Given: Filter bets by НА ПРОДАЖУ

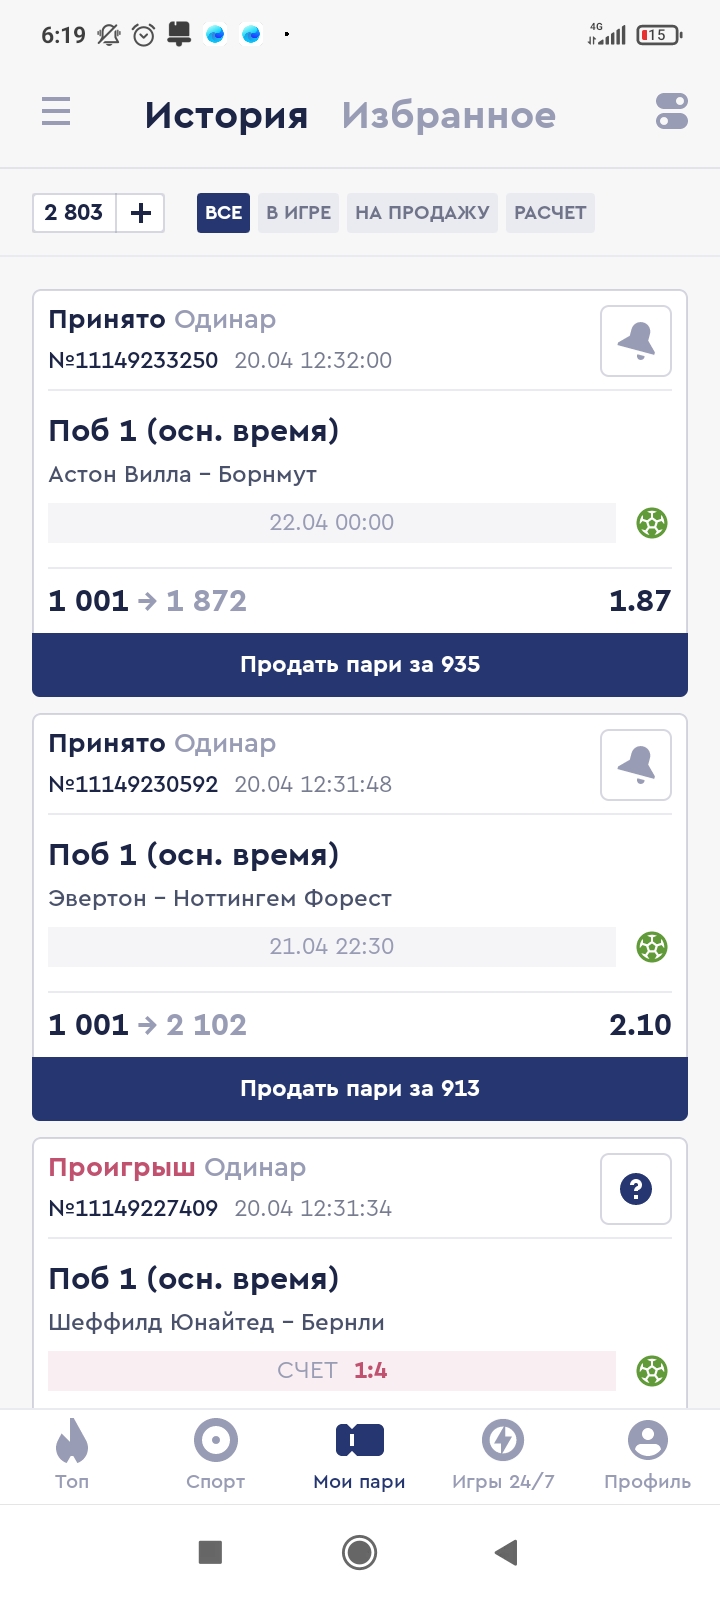Looking at the screenshot, I should tap(422, 213).
